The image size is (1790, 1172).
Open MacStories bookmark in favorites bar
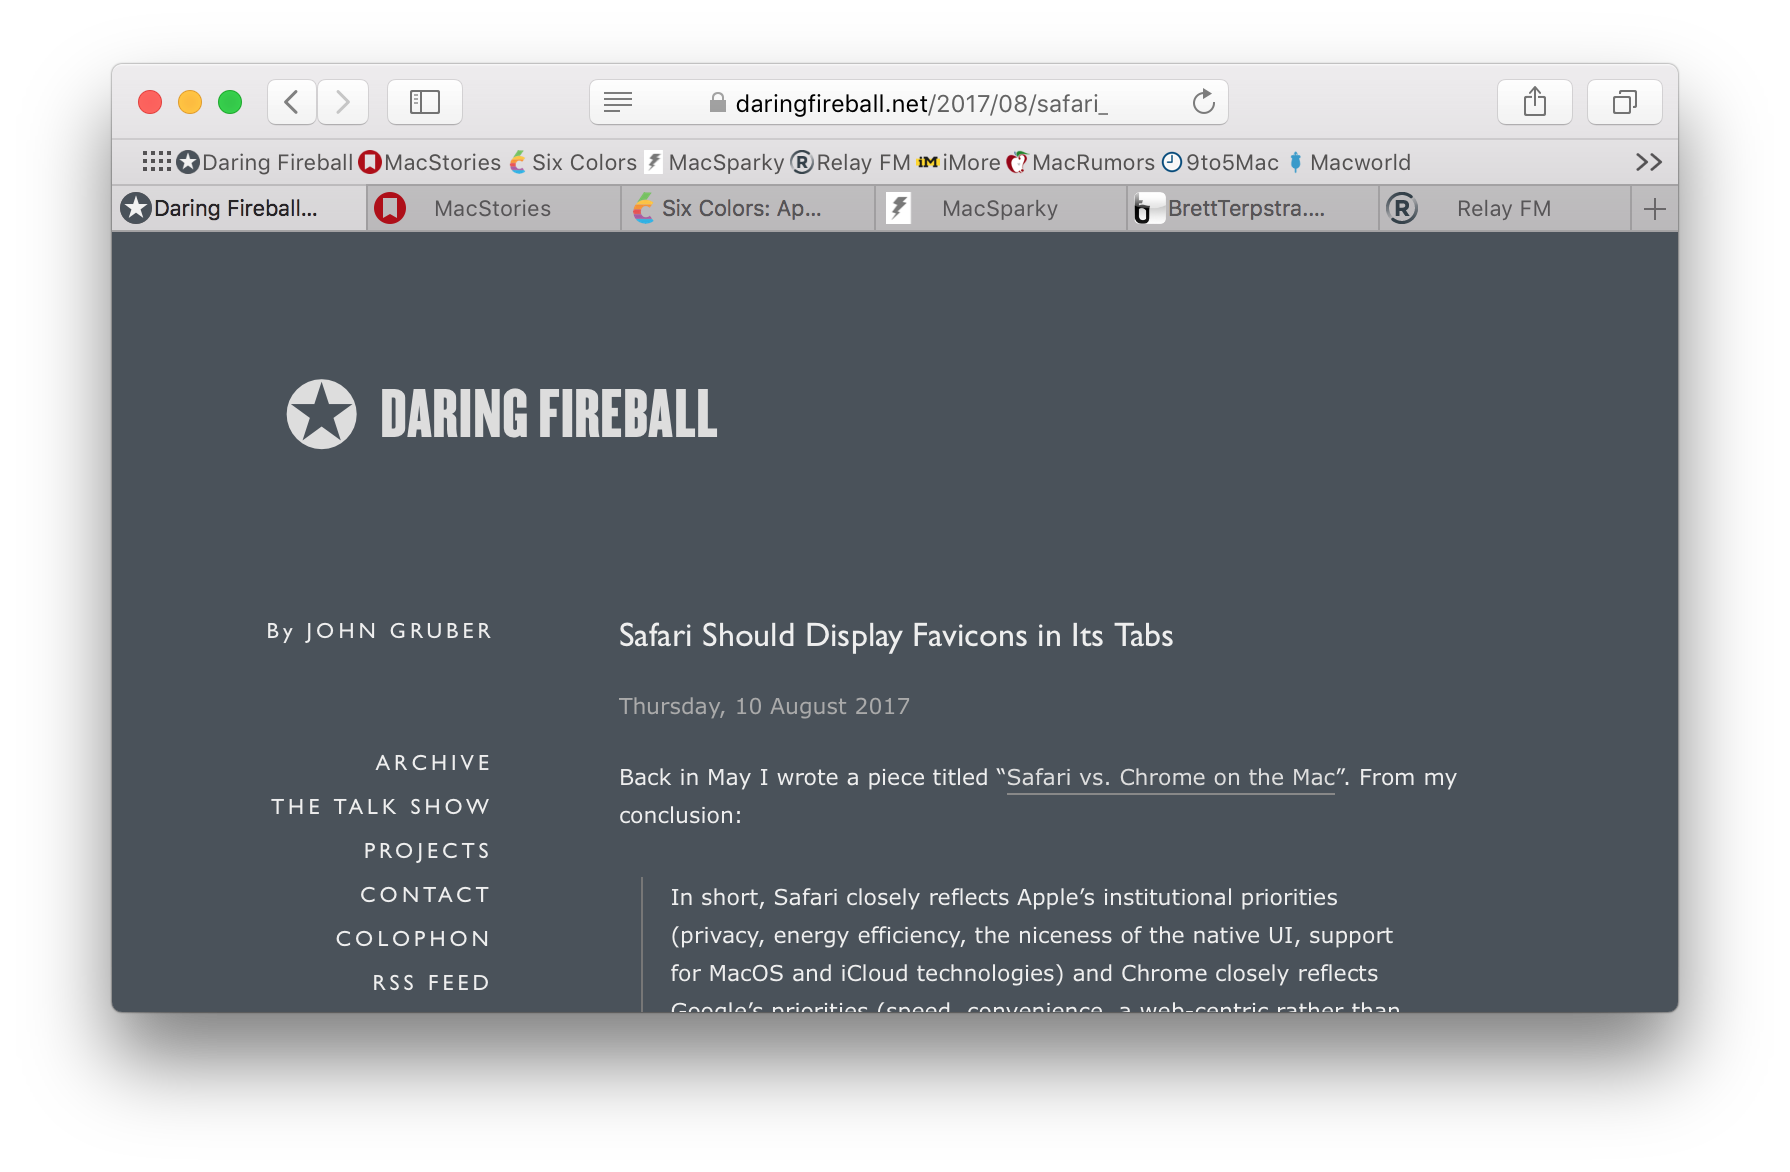(x=430, y=162)
